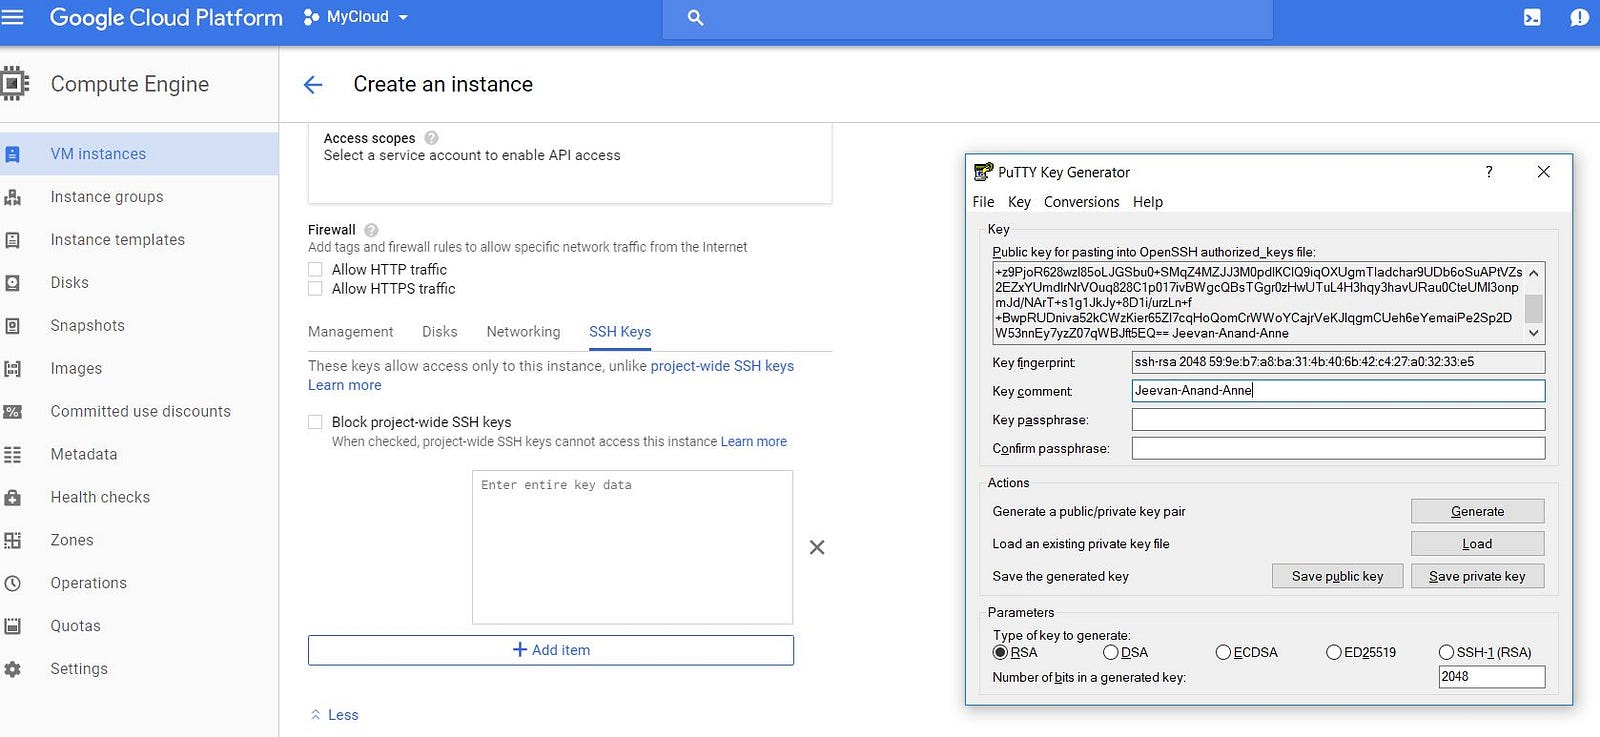
Task: Follow the project-wide SSH keys link
Action: click(x=722, y=366)
